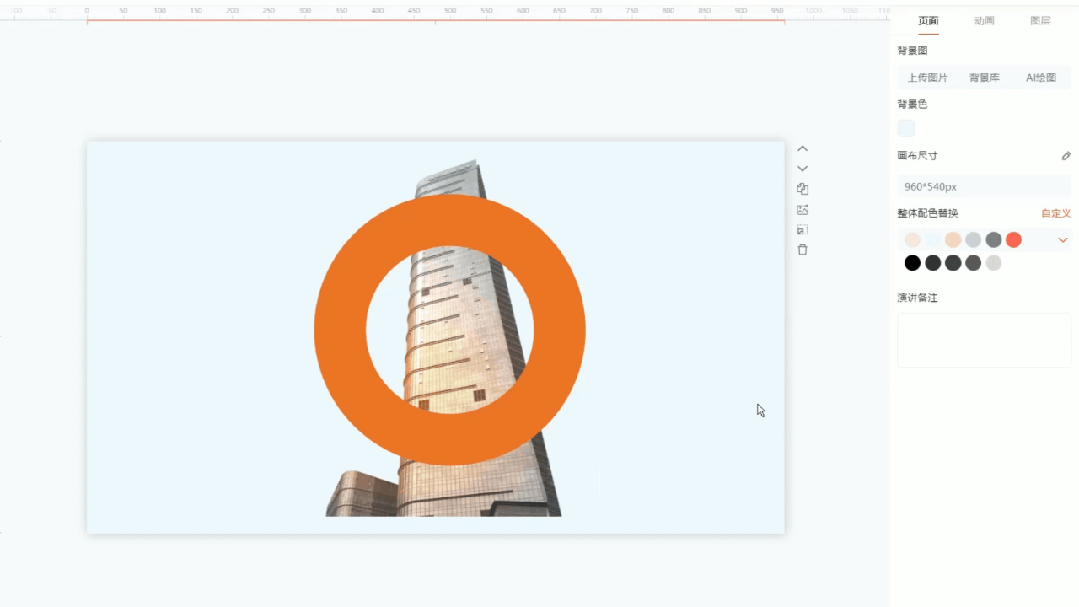Image resolution: width=1079 pixels, height=607 pixels.
Task: Click the duplicate page icon beside canvas
Action: (802, 189)
